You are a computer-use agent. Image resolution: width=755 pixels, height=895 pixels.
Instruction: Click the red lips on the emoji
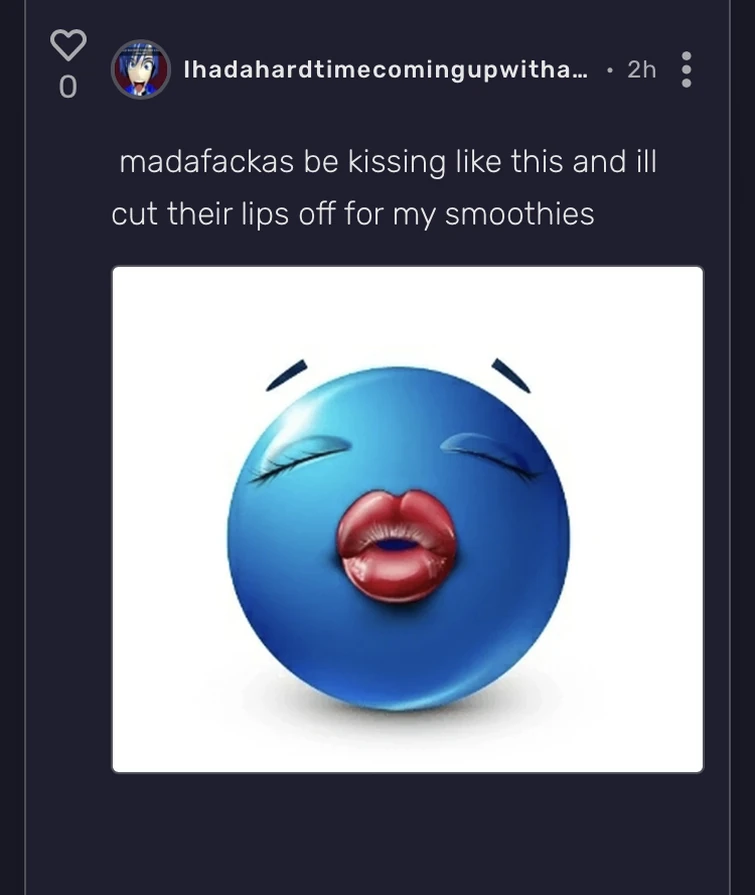coord(397,546)
